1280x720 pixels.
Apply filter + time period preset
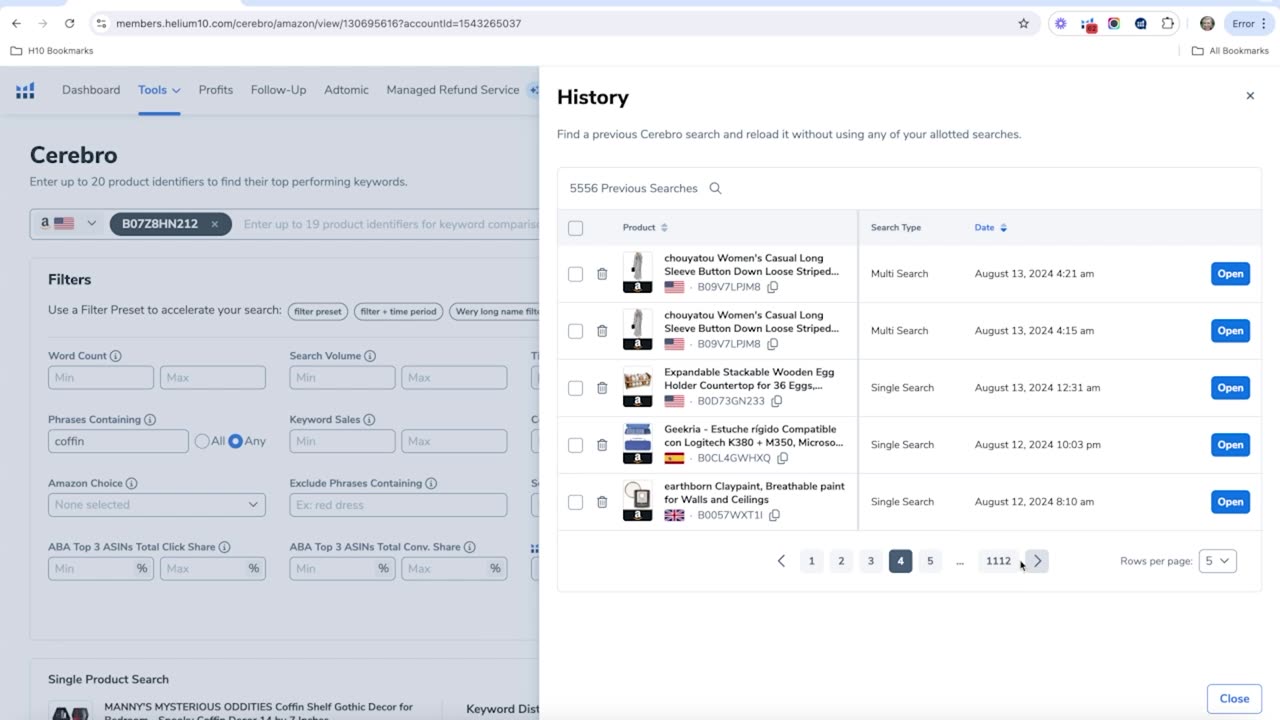pyautogui.click(x=398, y=311)
